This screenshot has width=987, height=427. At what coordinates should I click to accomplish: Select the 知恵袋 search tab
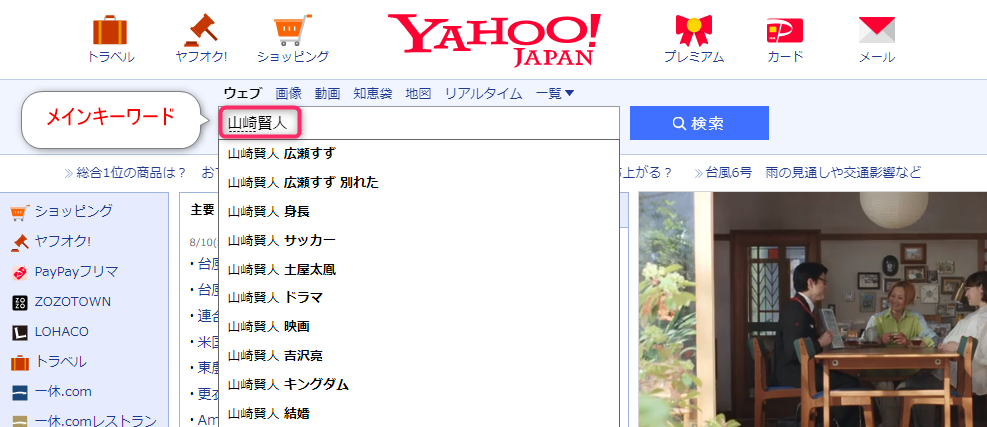pos(372,94)
